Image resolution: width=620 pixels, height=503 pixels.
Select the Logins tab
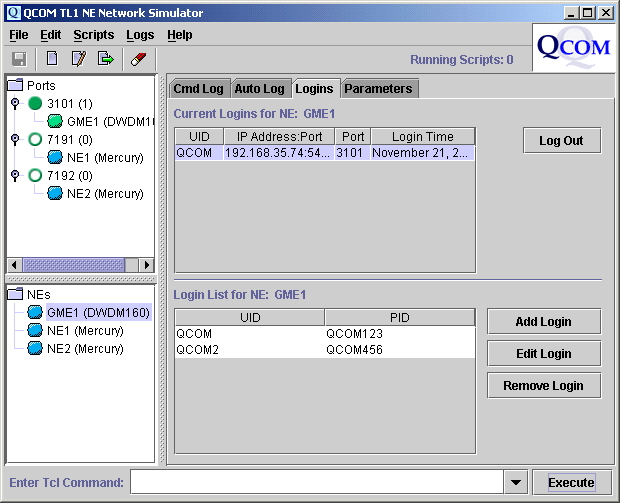click(314, 89)
